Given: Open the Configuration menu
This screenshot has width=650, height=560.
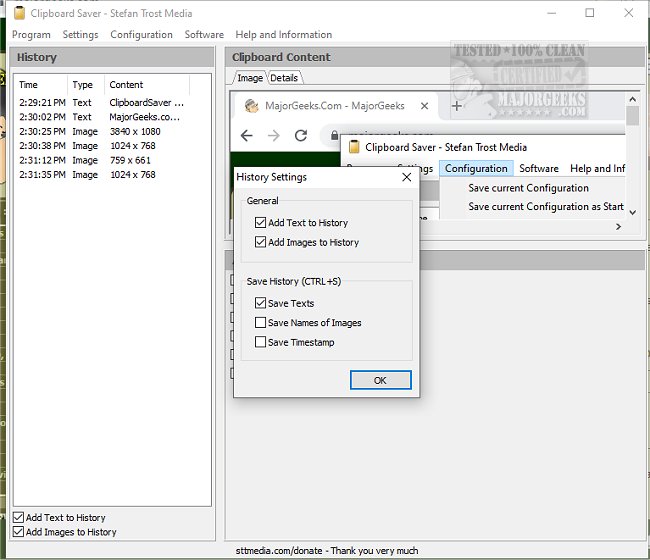Looking at the screenshot, I should pos(141,34).
